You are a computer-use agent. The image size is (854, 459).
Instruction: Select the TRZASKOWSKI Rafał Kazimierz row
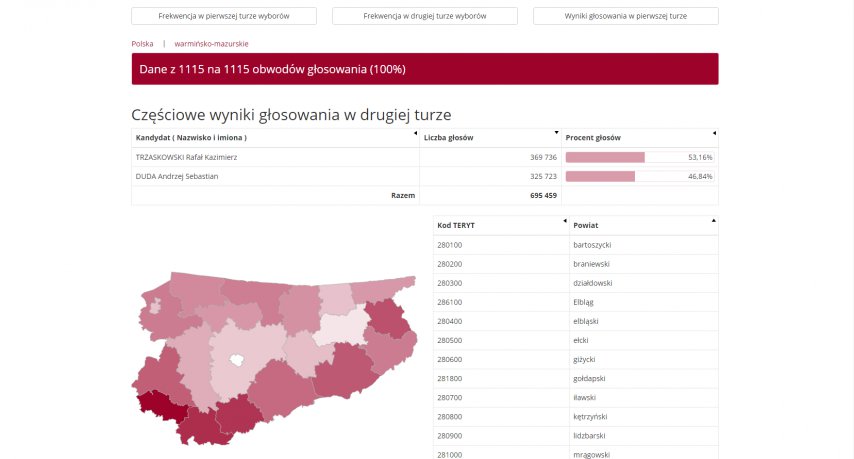(425, 157)
